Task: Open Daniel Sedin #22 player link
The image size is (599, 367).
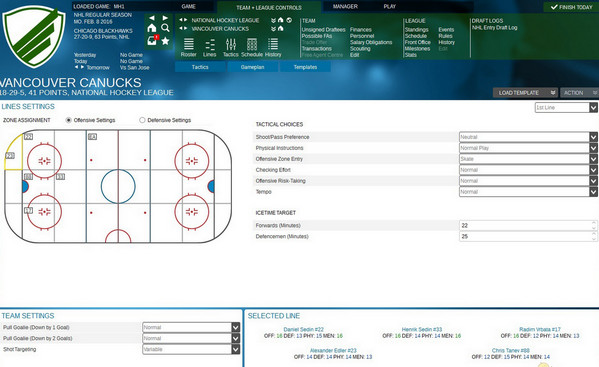Action: tap(303, 330)
